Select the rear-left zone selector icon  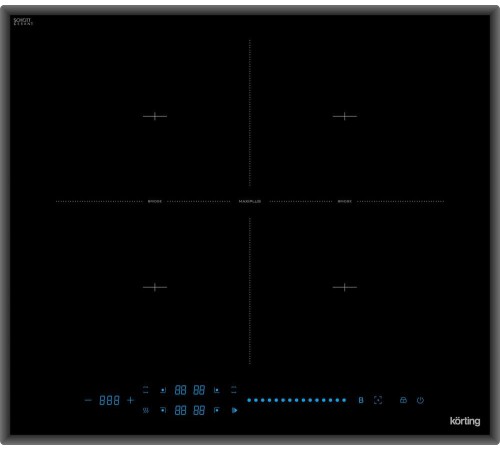(x=163, y=390)
